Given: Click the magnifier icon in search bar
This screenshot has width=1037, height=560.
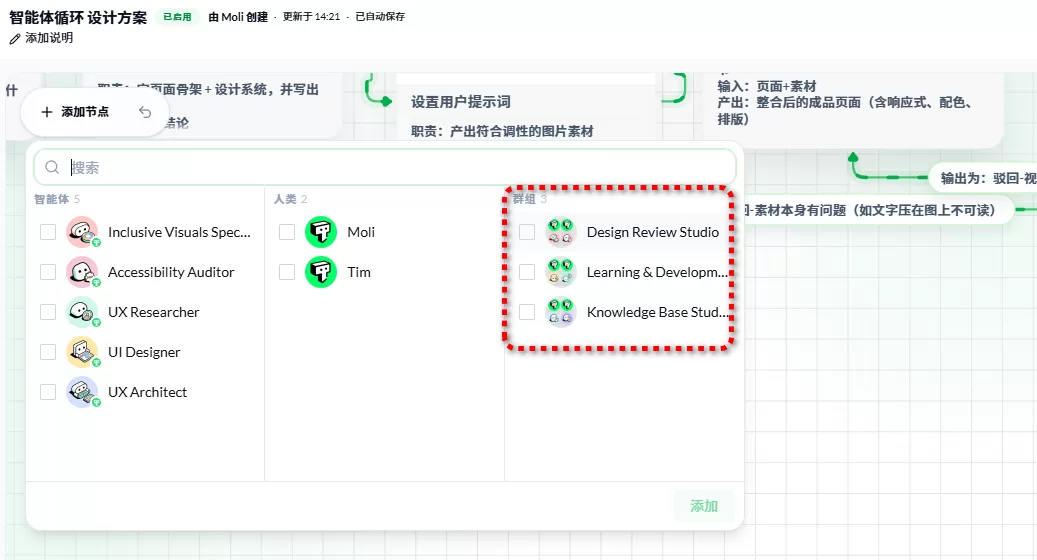Looking at the screenshot, I should [x=52, y=167].
